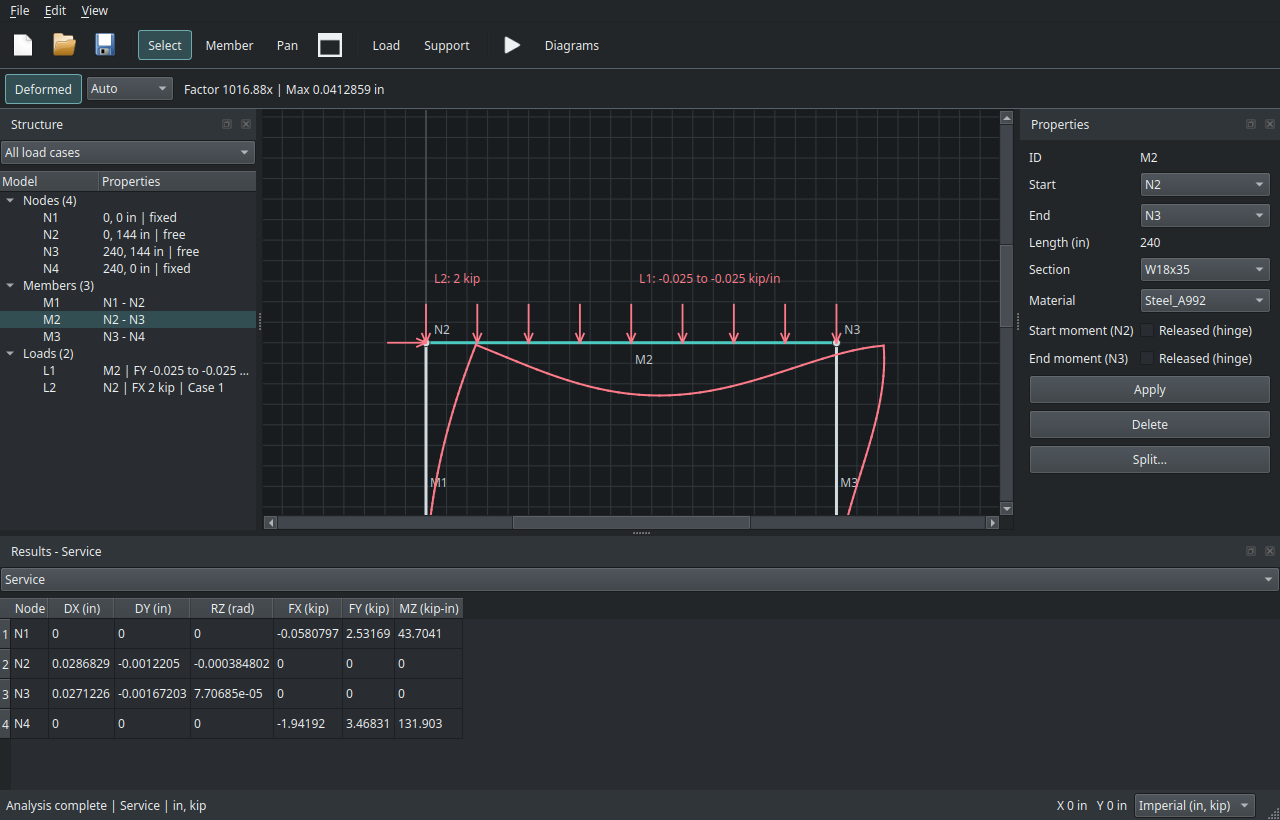The image size is (1280, 820).
Task: Click the canvas scroll-right arrow
Action: (x=992, y=522)
